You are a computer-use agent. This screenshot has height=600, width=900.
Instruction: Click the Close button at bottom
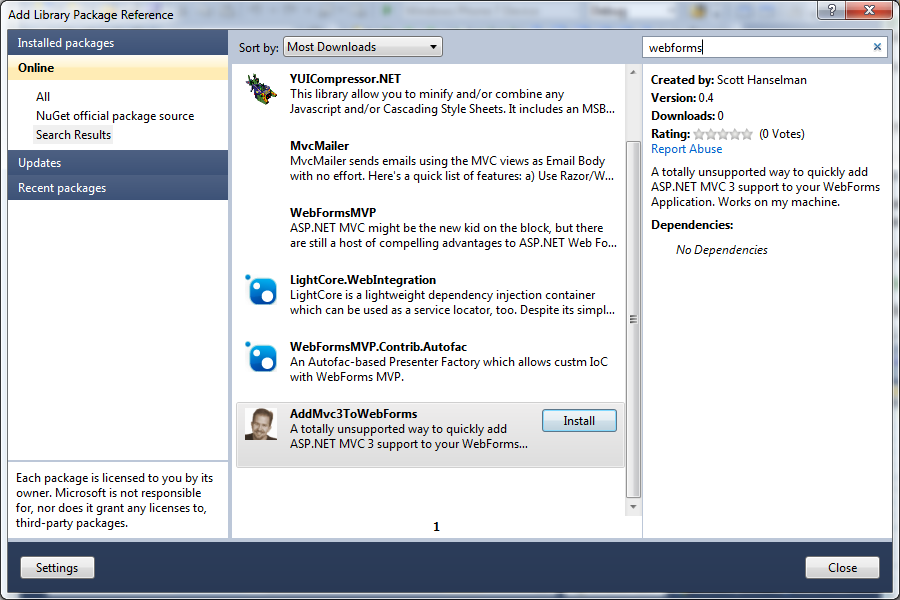(842, 568)
